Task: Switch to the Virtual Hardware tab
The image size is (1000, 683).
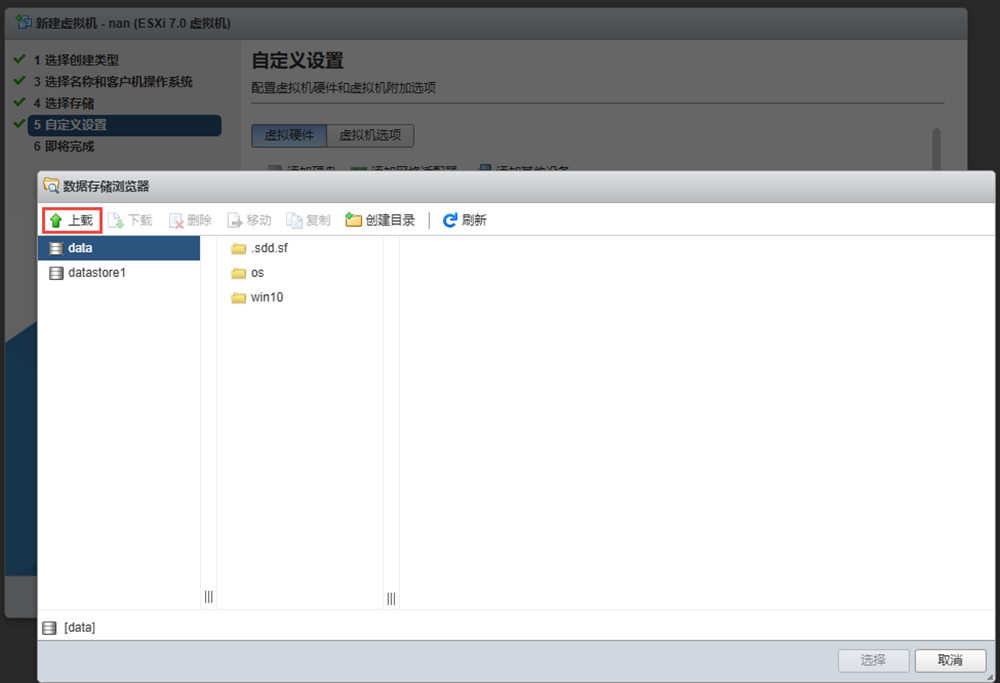Action: (289, 136)
